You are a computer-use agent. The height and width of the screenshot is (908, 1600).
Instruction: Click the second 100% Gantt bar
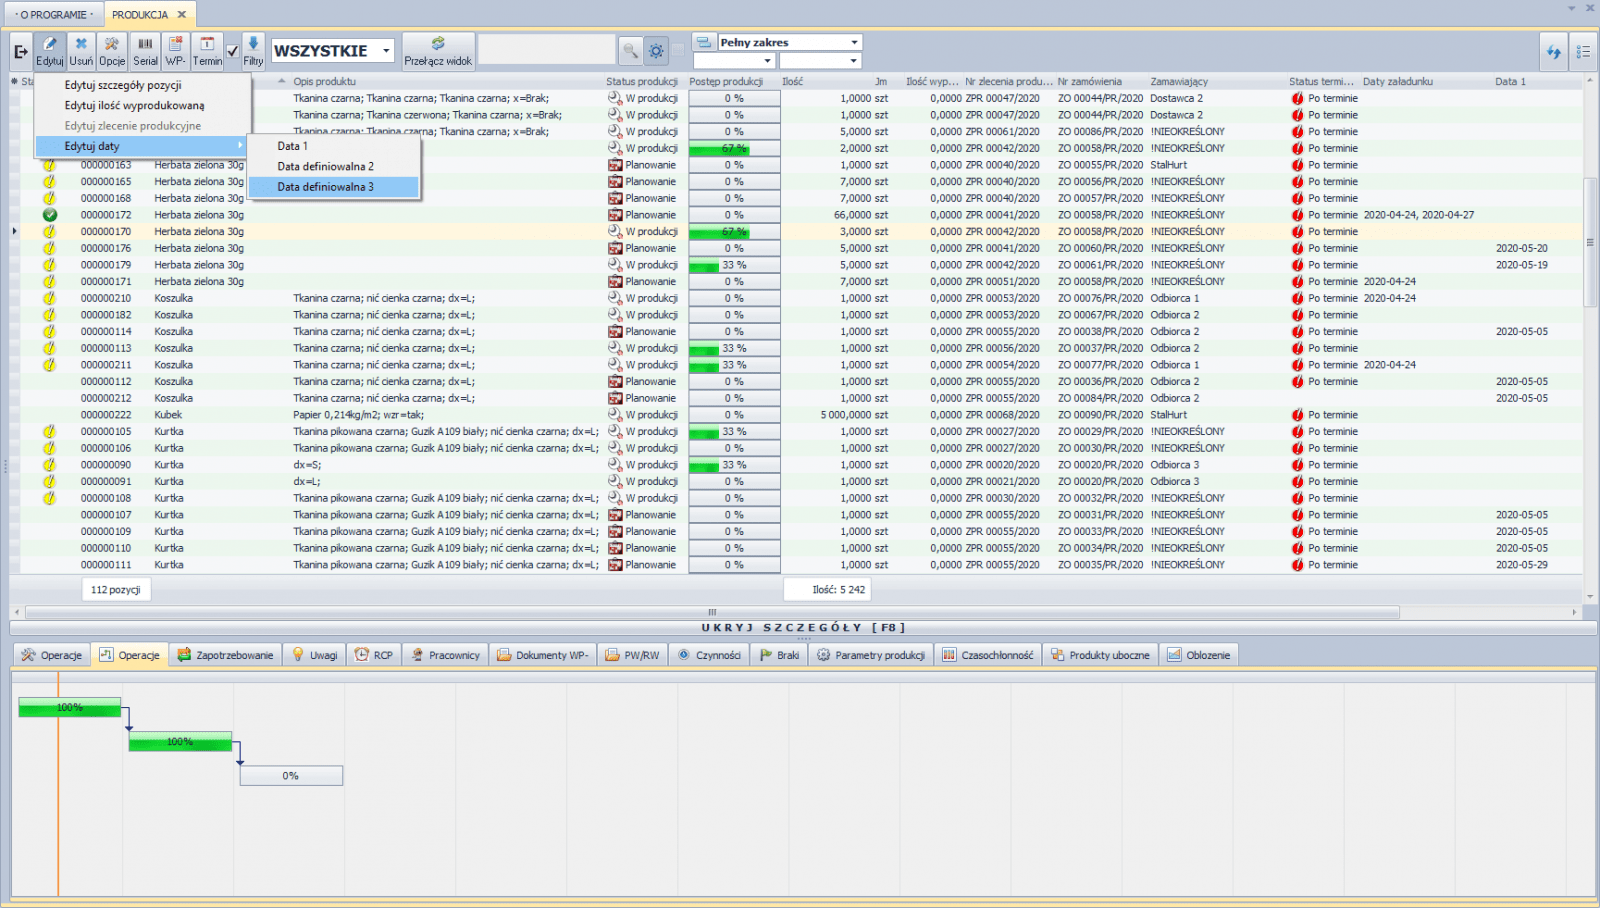[180, 742]
